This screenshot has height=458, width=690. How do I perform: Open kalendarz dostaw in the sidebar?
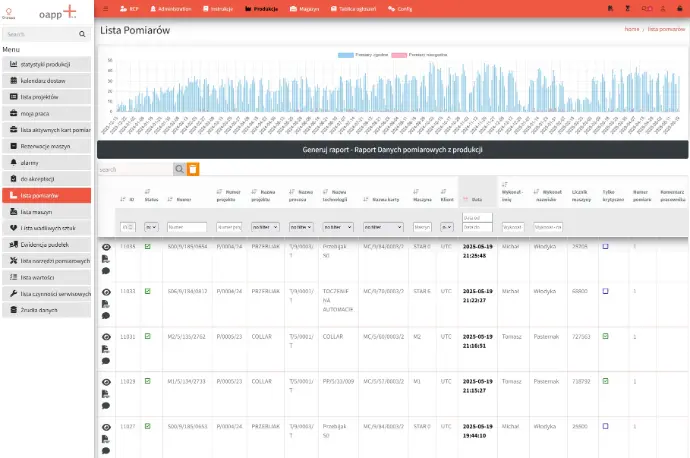(47, 81)
